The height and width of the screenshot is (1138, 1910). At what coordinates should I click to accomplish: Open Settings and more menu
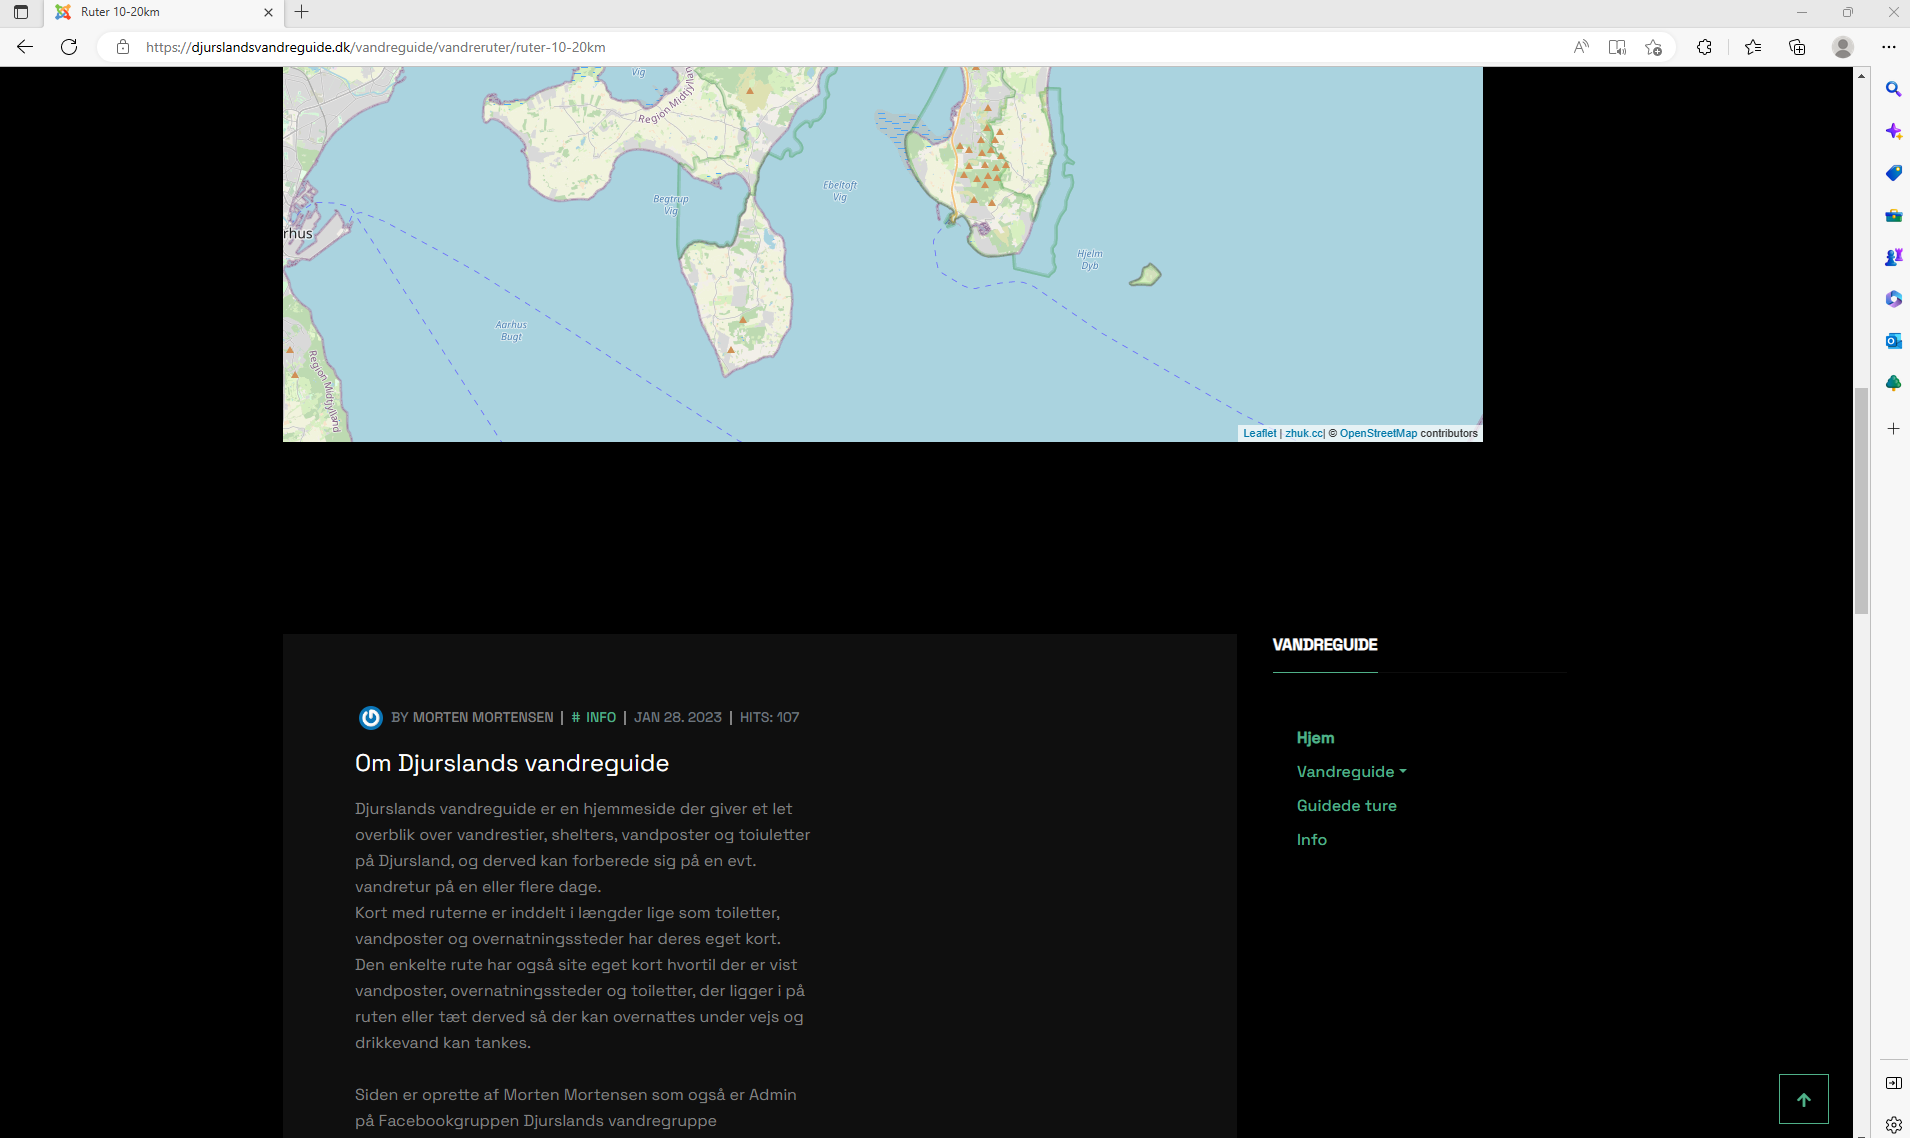coord(1889,47)
